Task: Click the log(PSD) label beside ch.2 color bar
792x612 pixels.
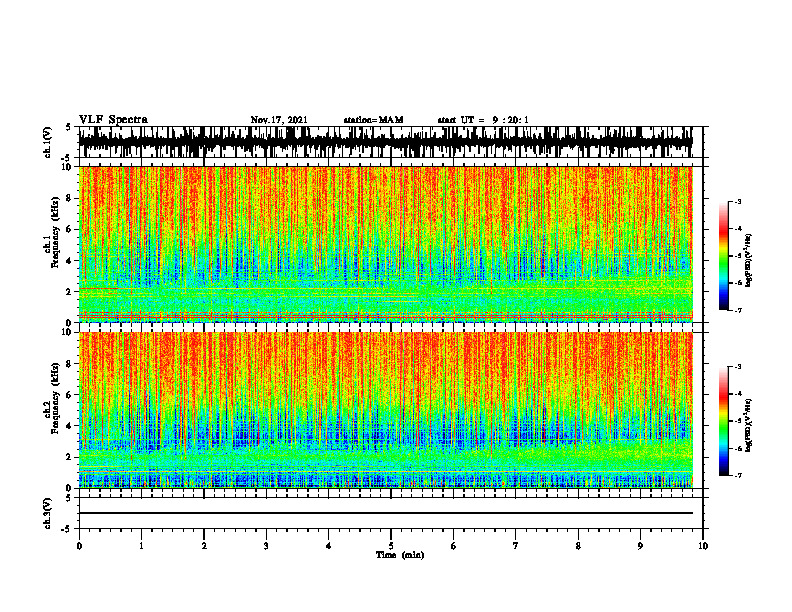Action: tap(749, 426)
